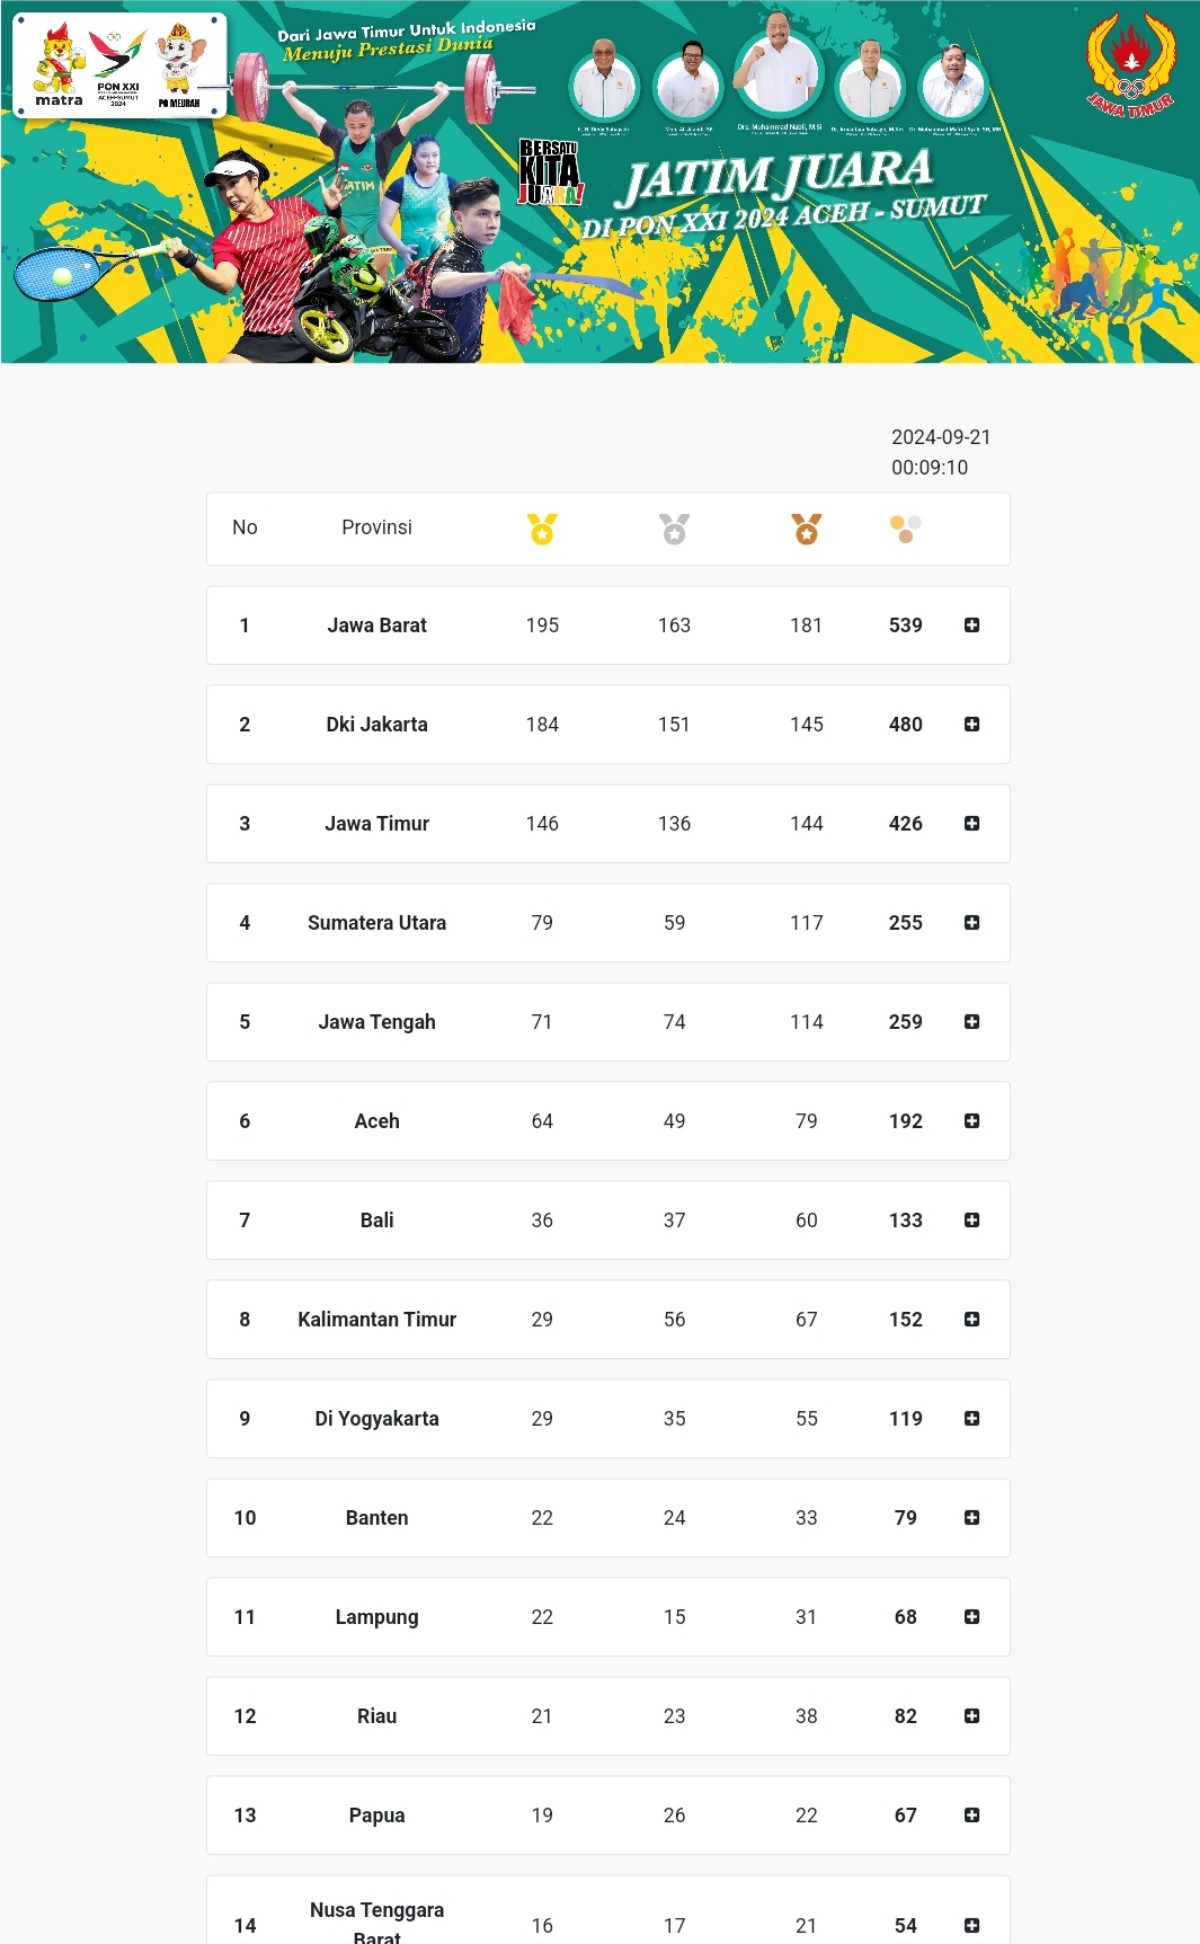Click the PON XXI mascot logo badge
Viewport: 1200px width, 1944px height.
coord(119,65)
